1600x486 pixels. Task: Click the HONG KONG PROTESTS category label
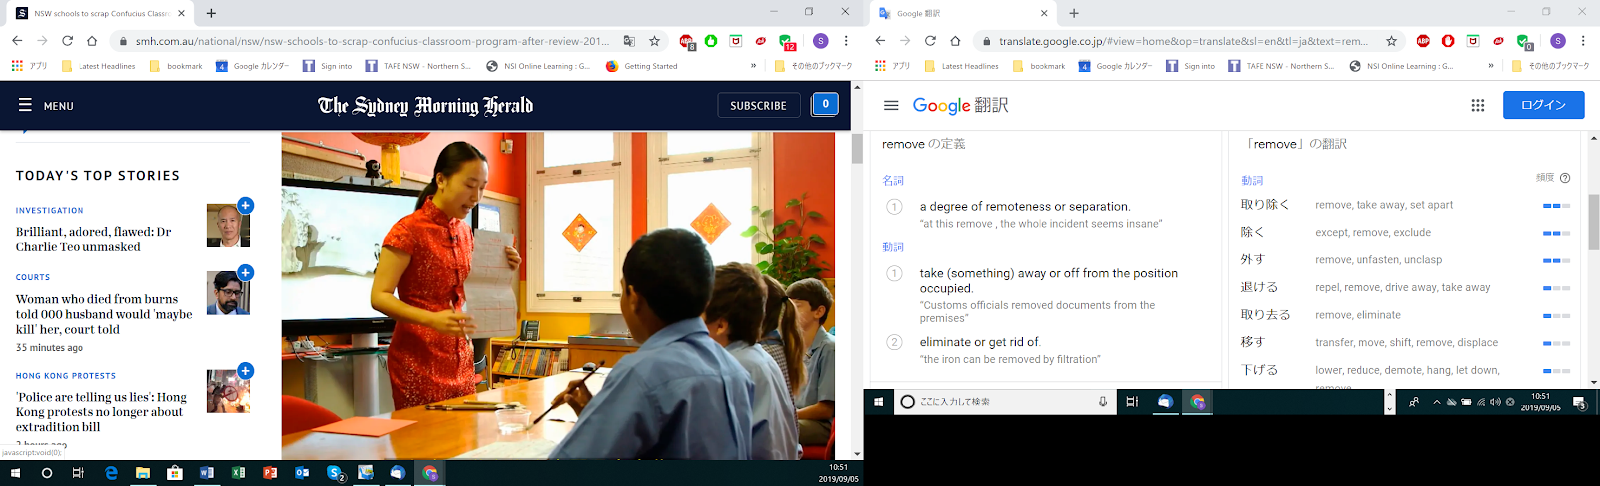(x=65, y=376)
